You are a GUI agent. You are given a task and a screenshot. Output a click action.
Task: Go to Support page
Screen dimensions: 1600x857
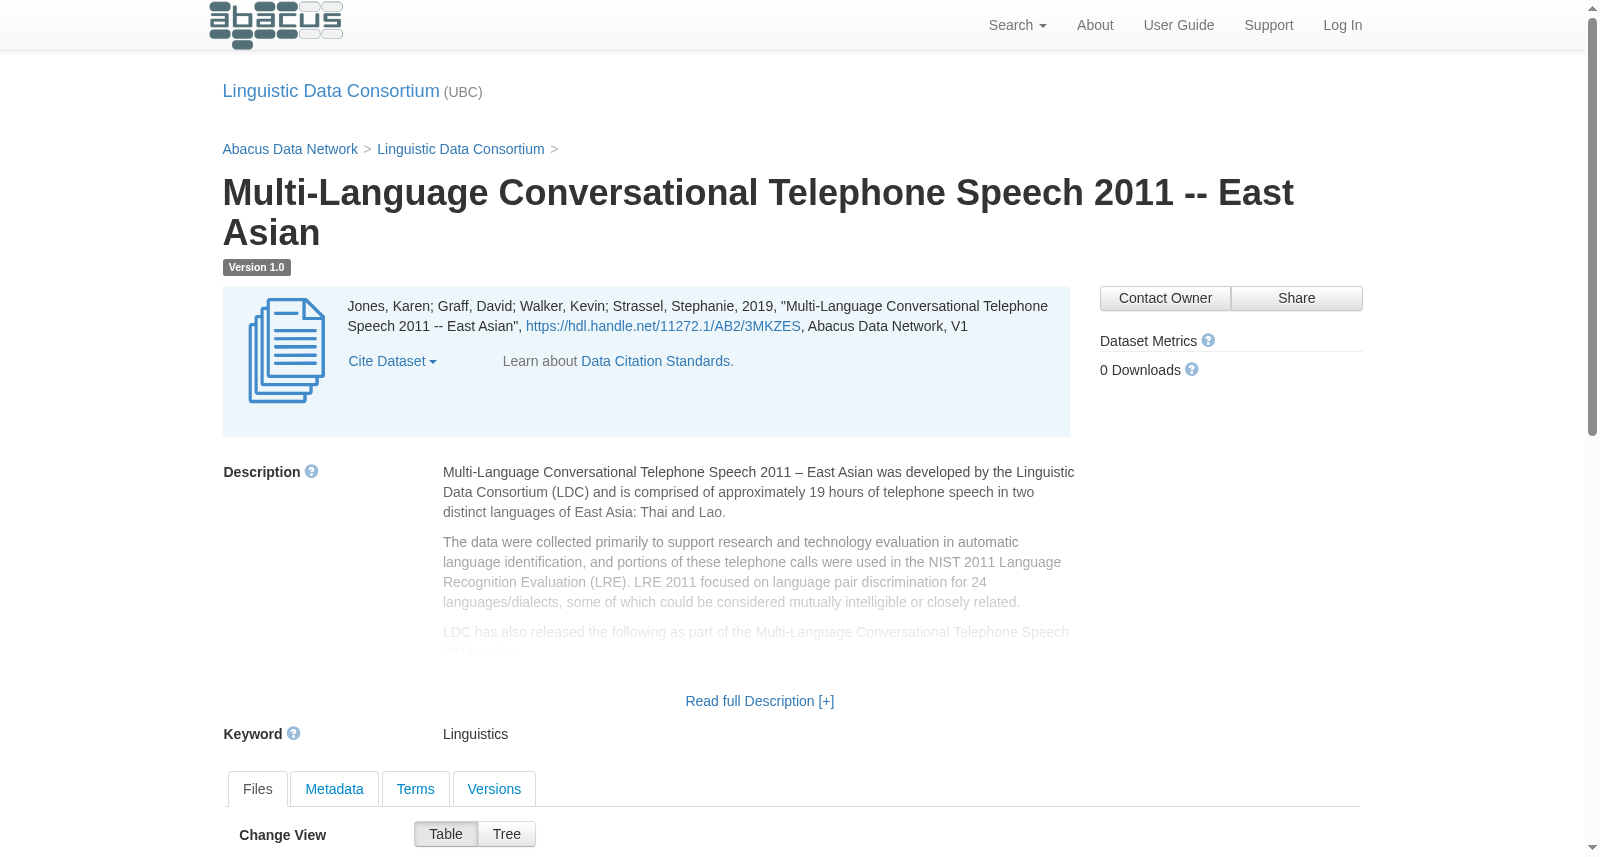(x=1268, y=25)
